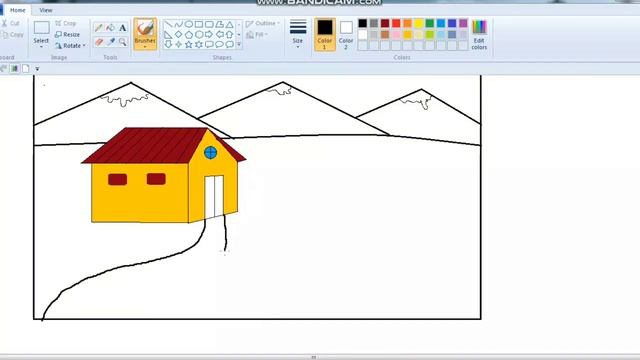Pick the white color swatch in palette
The image size is (640, 360).
click(362, 35)
